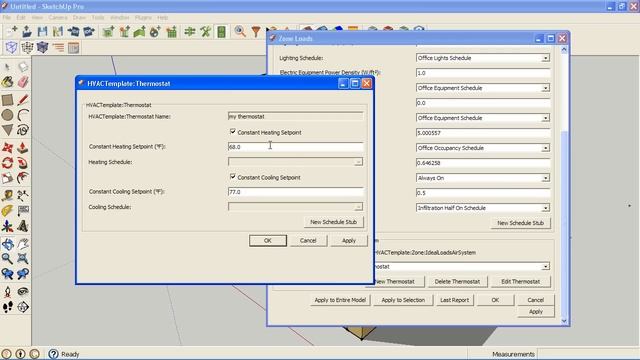This screenshot has width=640, height=360.
Task: Open the Office Equipment Schedule dropdown below the 1.0 field
Action: tap(545, 88)
